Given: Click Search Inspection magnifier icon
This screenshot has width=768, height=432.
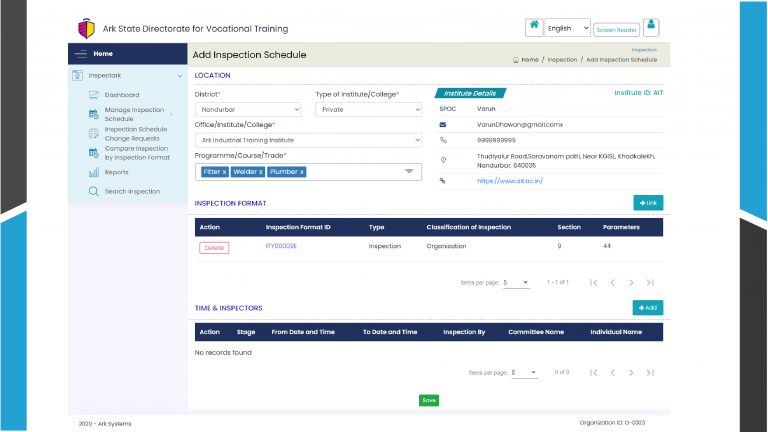Looking at the screenshot, I should click(x=94, y=191).
